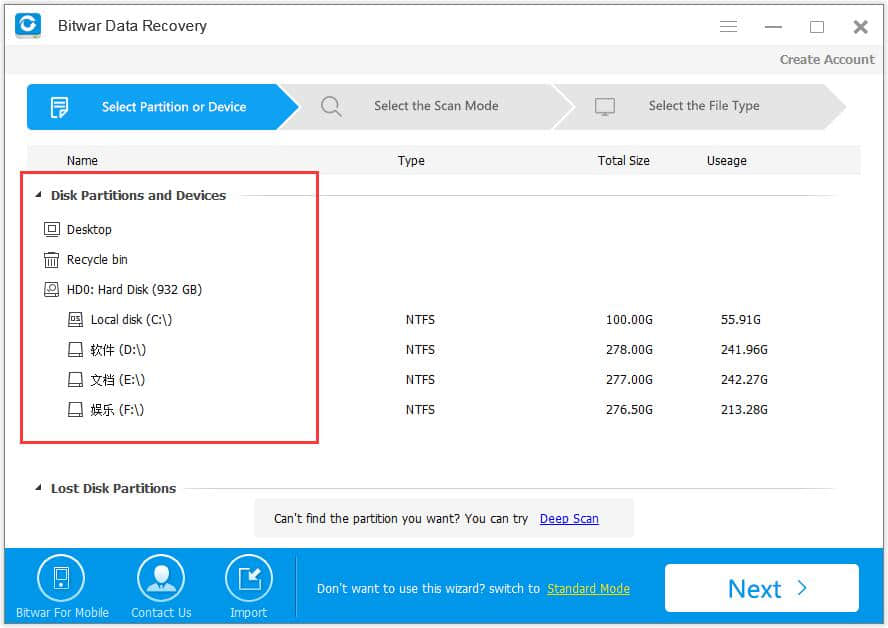Click the document icon in Select Partition step
This screenshot has width=888, height=628.
tap(59, 107)
